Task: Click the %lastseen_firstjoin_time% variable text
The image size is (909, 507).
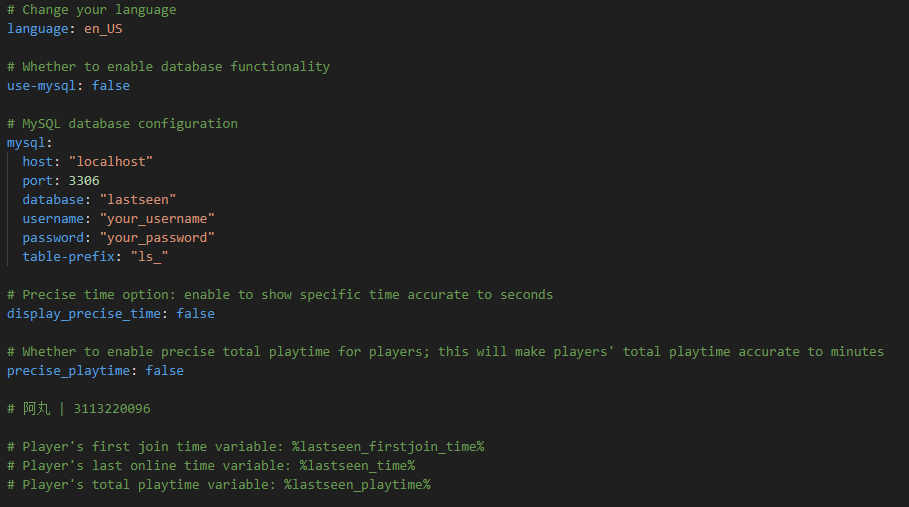Action: tap(388, 447)
